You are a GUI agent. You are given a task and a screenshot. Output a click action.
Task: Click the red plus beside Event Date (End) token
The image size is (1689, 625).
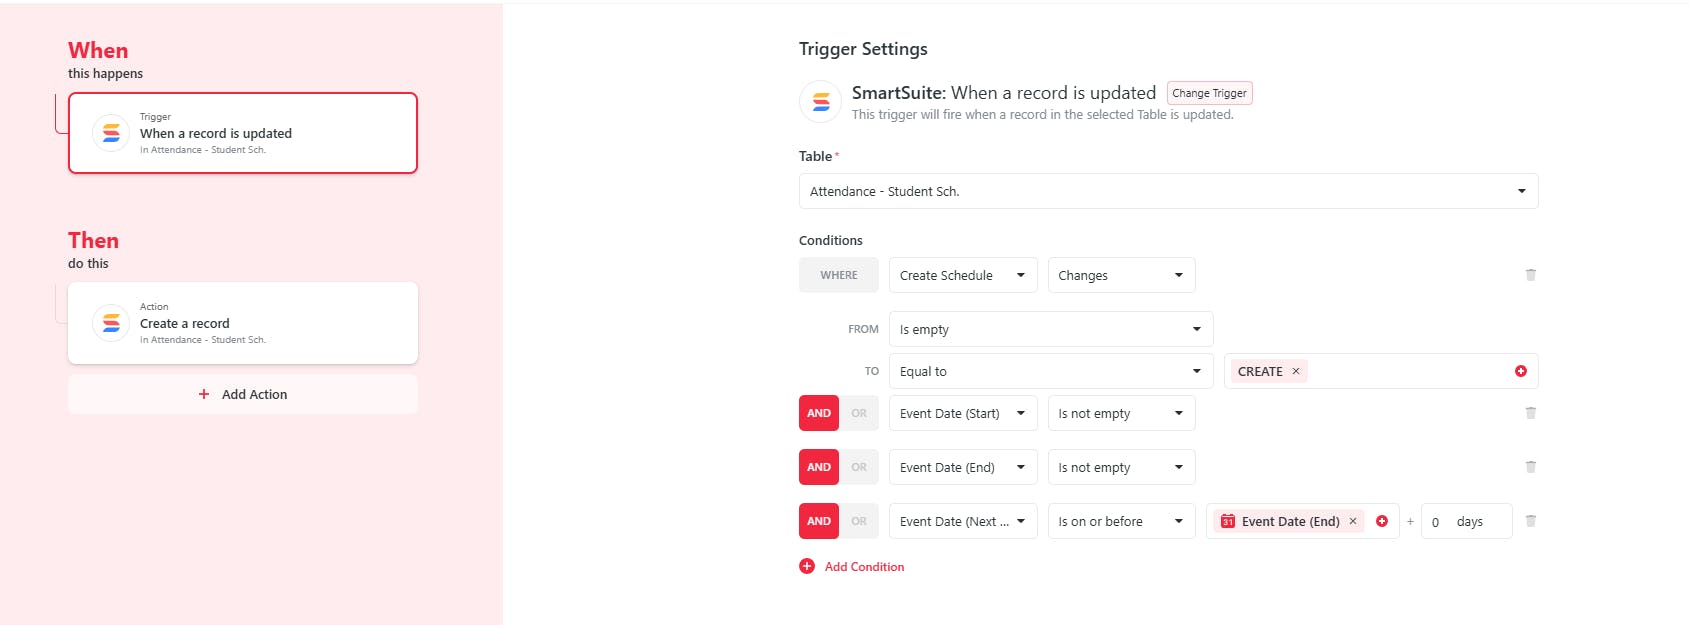1382,521
